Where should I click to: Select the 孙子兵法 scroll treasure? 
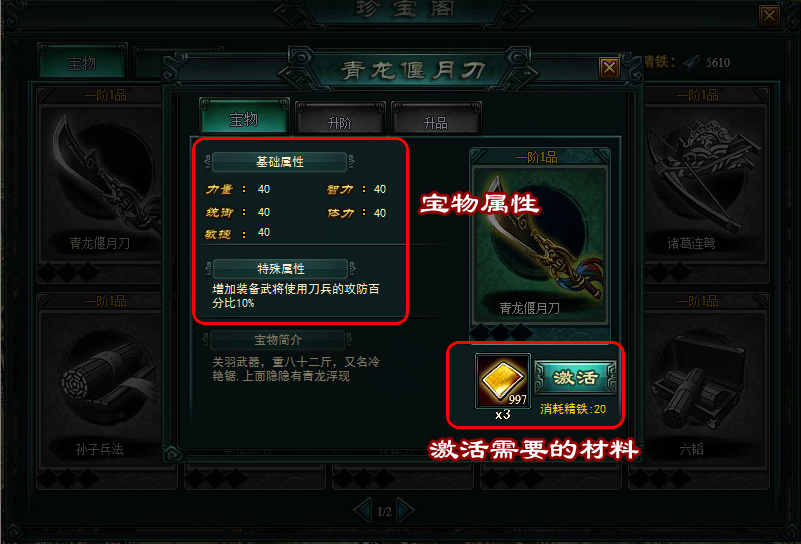100,384
